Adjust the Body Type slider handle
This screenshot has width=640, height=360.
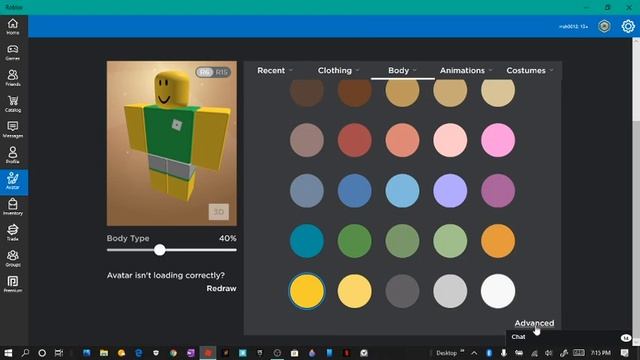point(160,250)
